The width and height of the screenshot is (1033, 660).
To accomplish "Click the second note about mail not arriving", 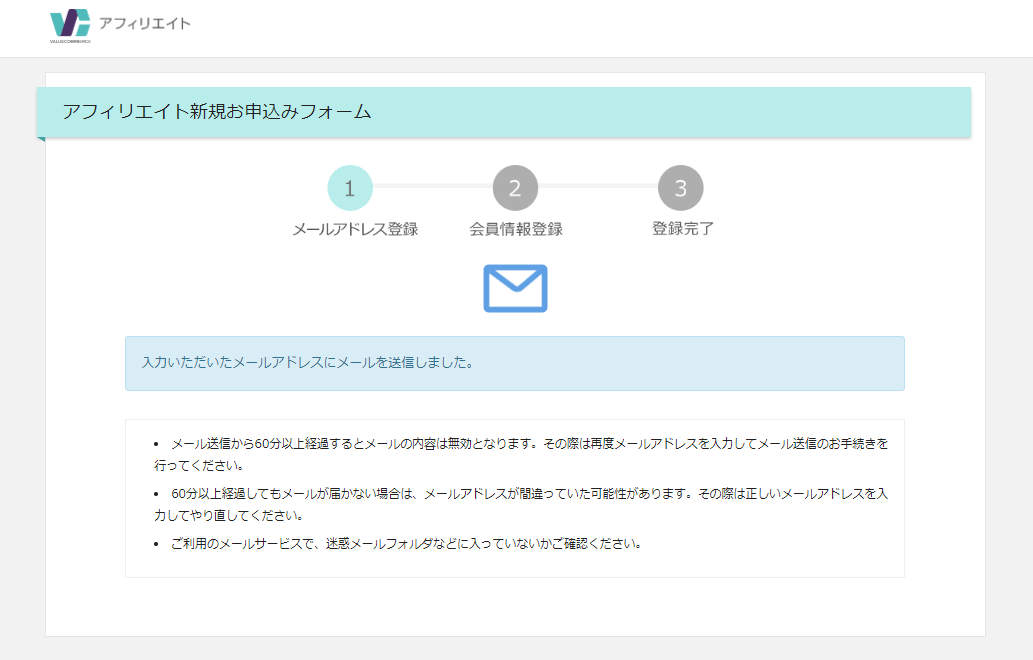I will 520,505.
